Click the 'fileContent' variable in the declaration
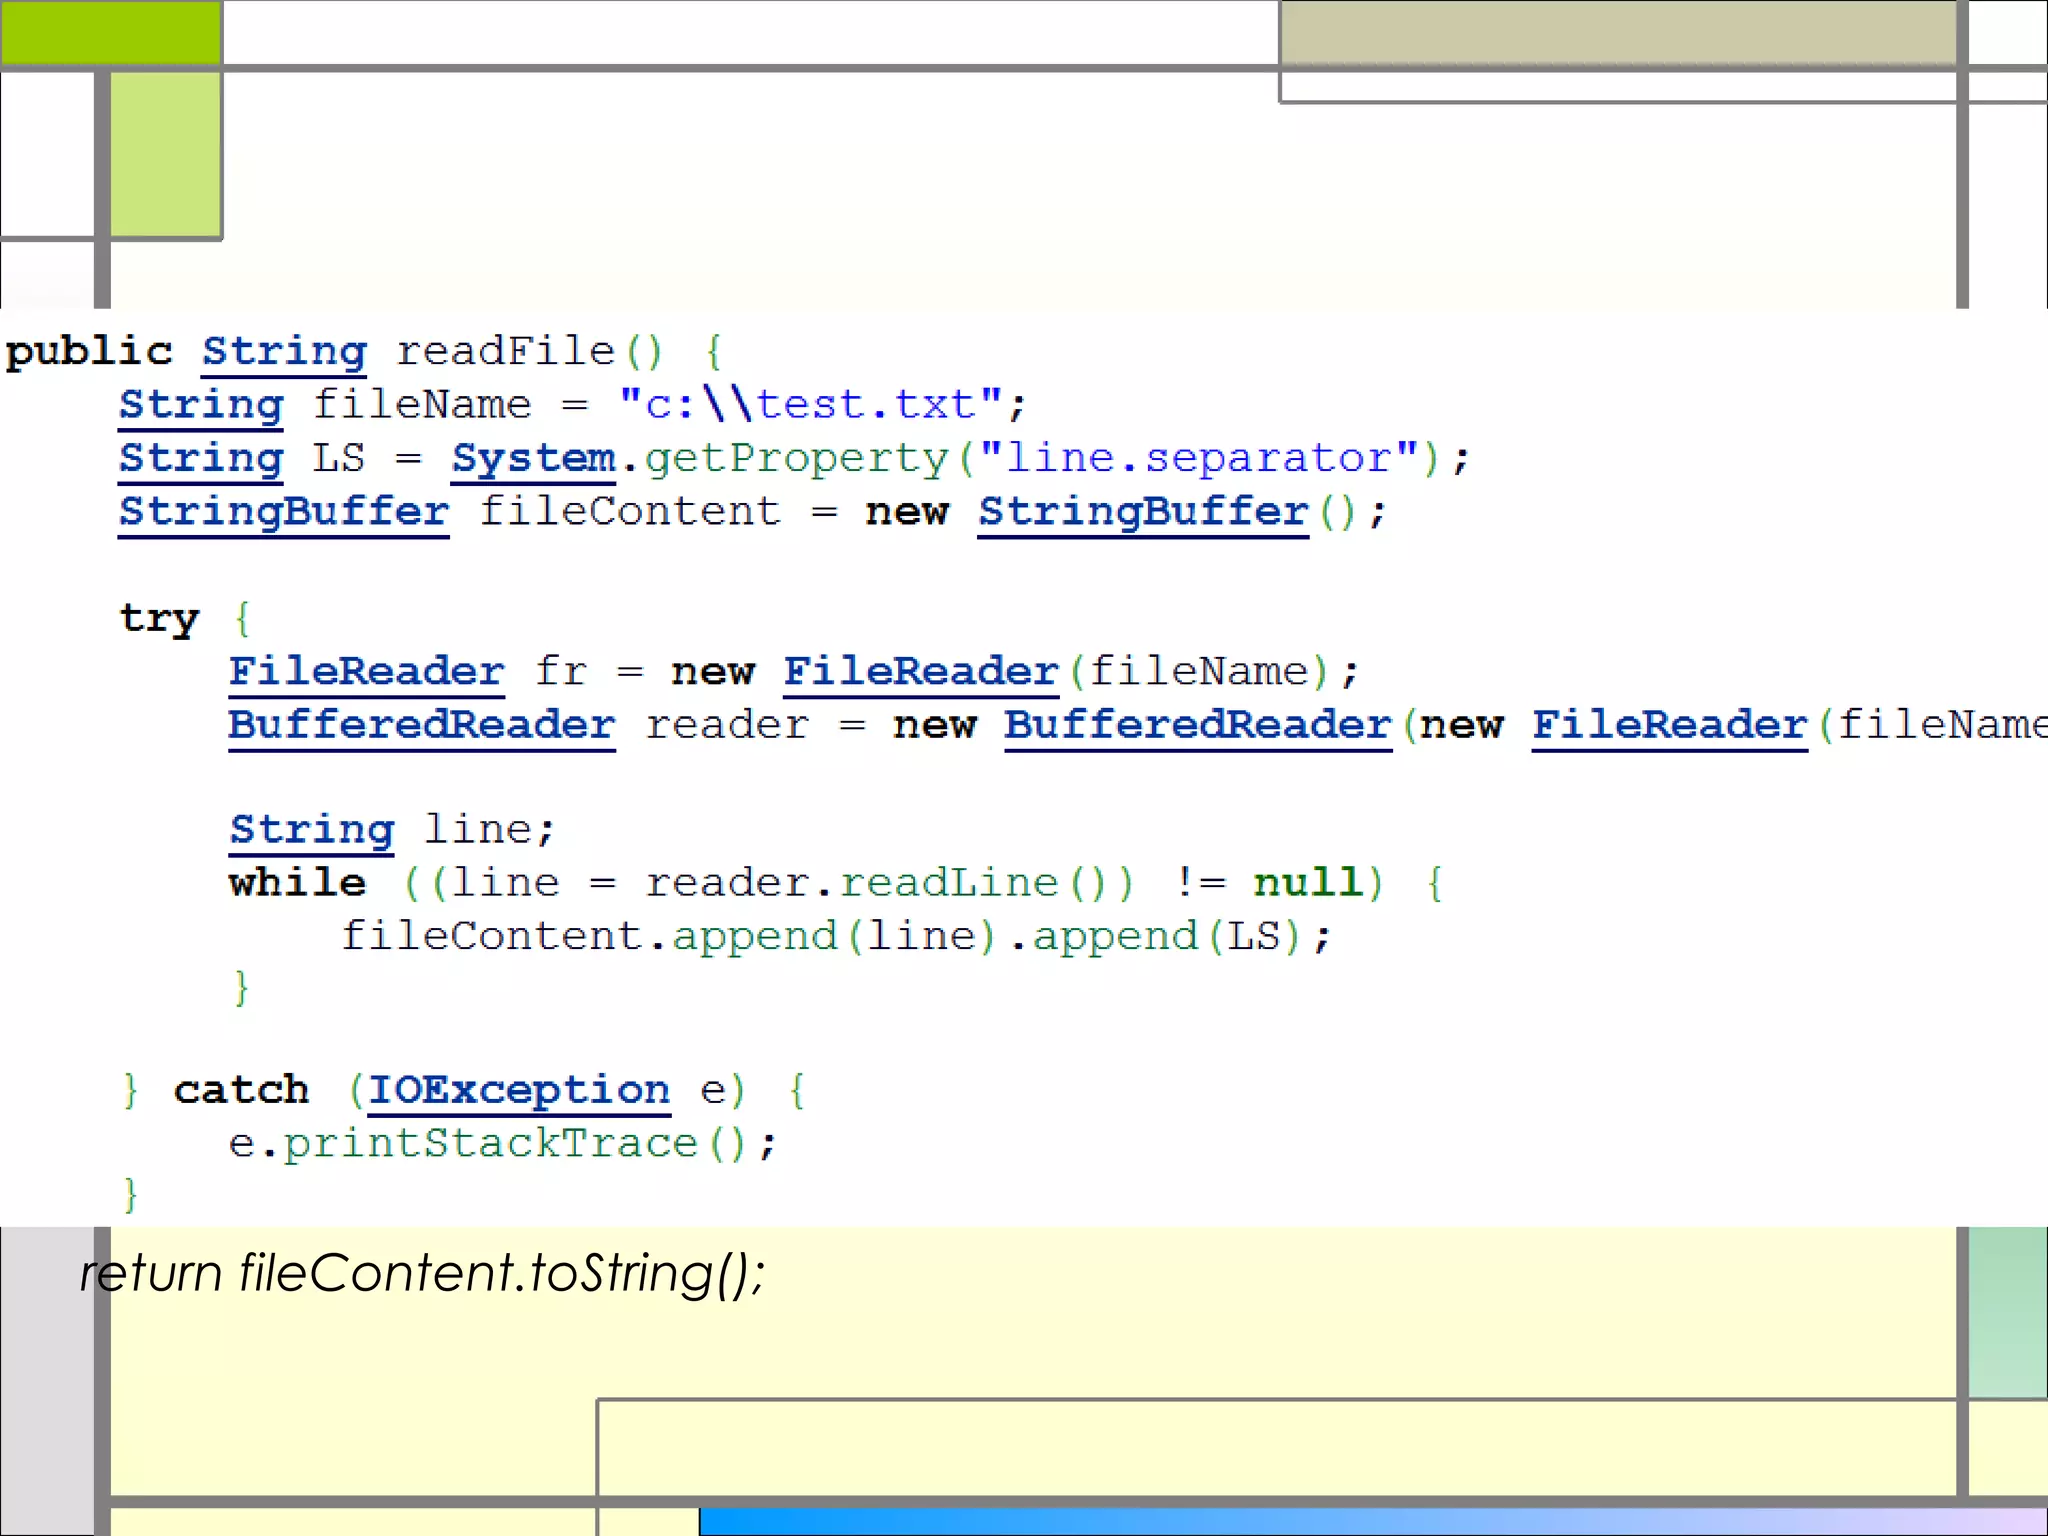Viewport: 2048px width, 1536px height. 629,512
